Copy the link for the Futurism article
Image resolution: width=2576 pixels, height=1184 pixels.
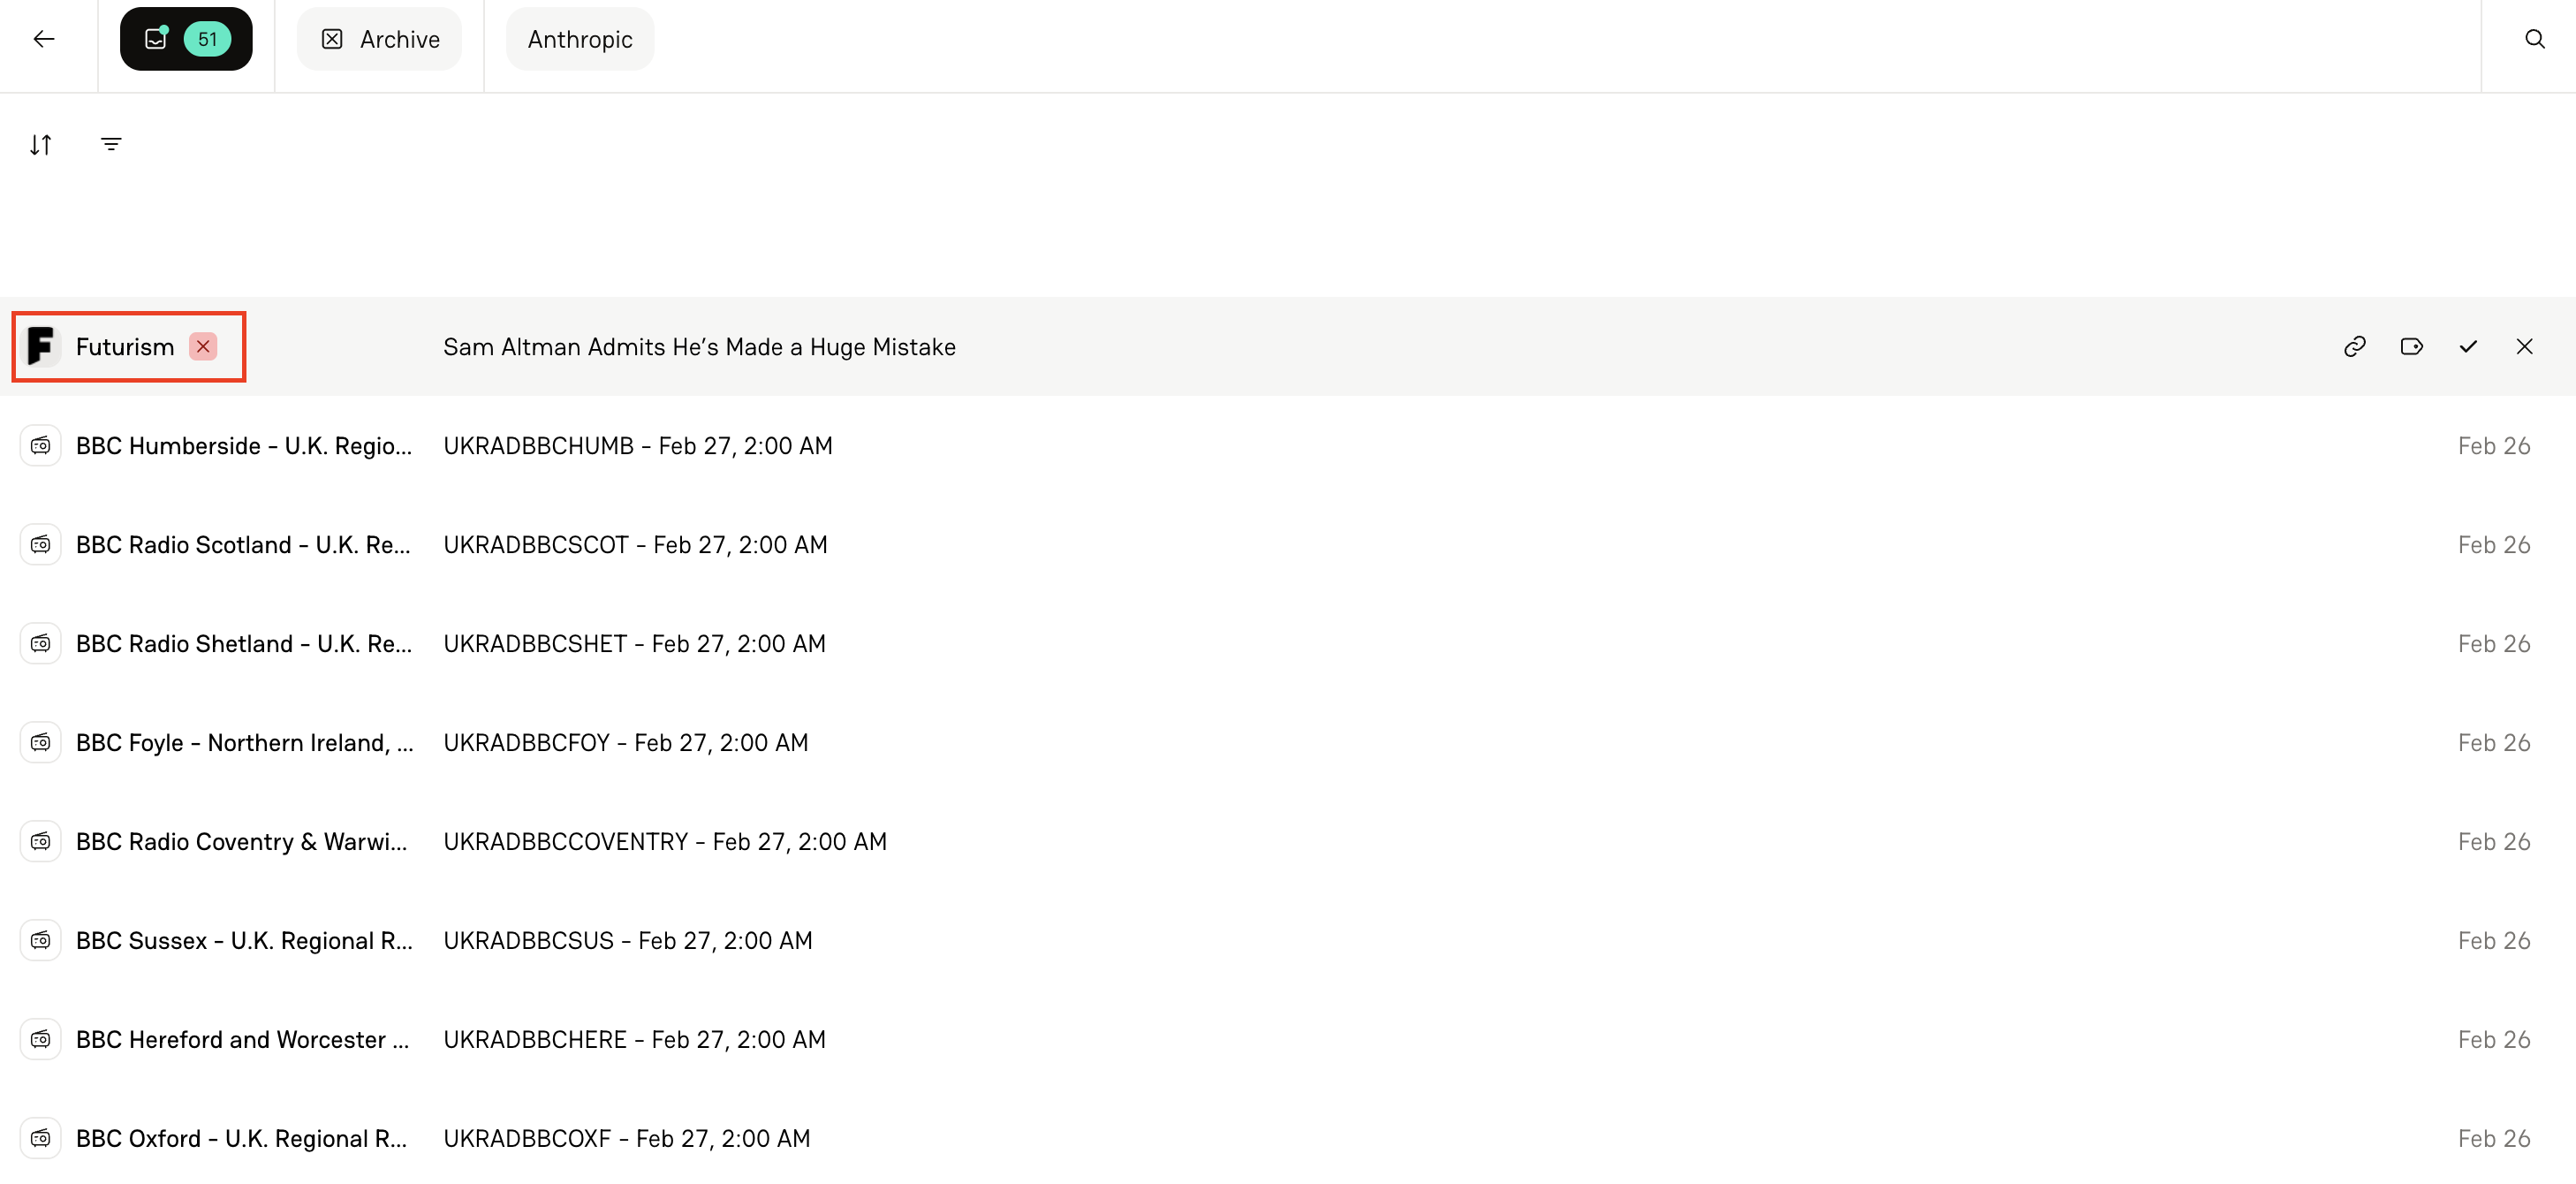point(2355,346)
